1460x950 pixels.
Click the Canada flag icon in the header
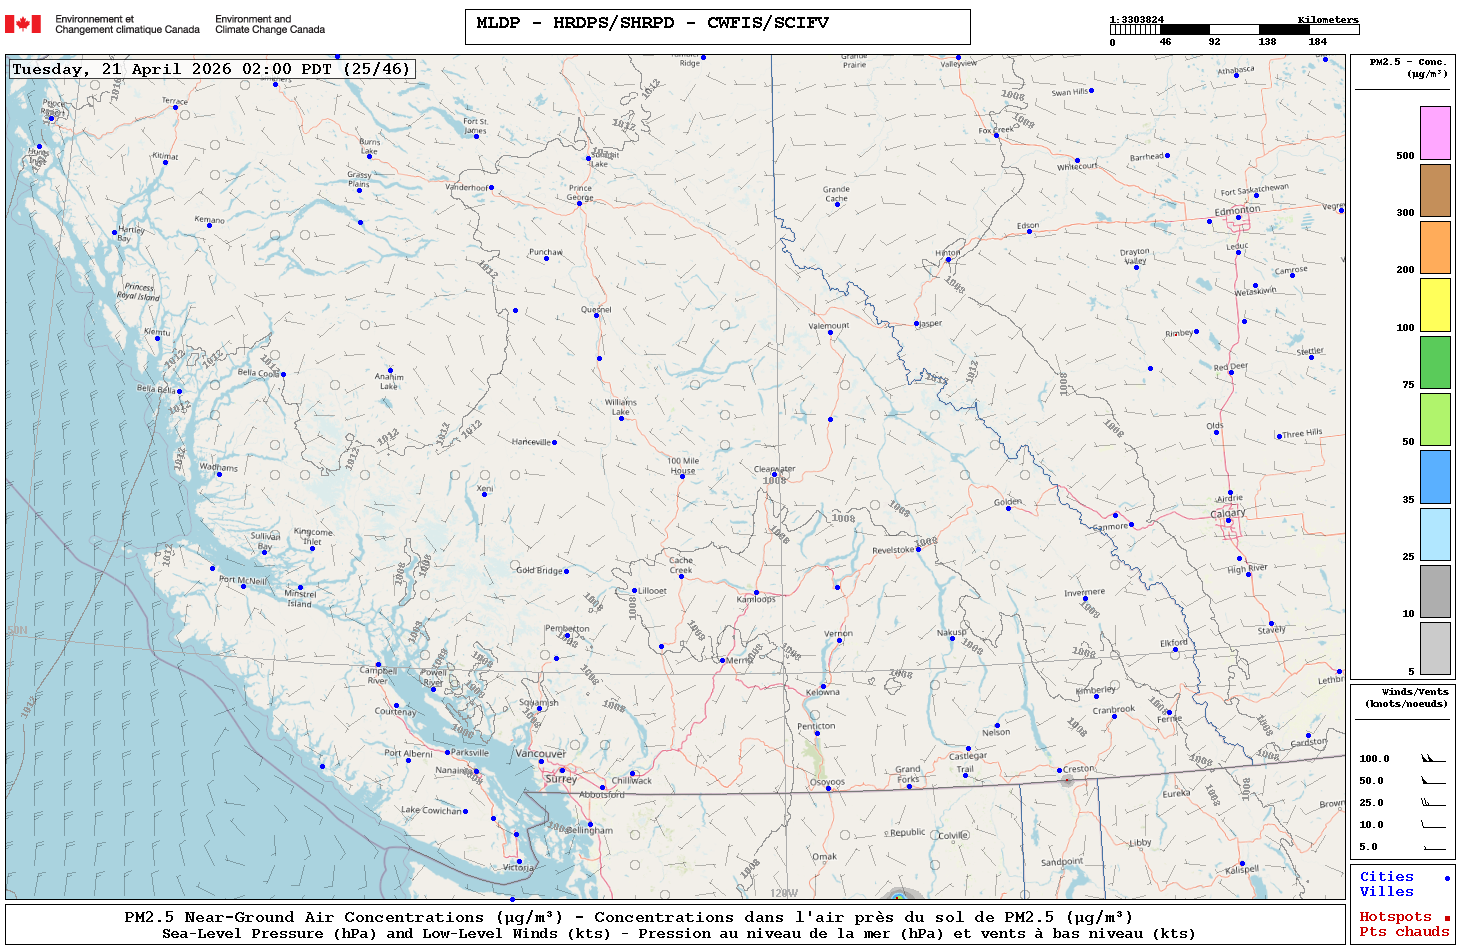[x=23, y=24]
